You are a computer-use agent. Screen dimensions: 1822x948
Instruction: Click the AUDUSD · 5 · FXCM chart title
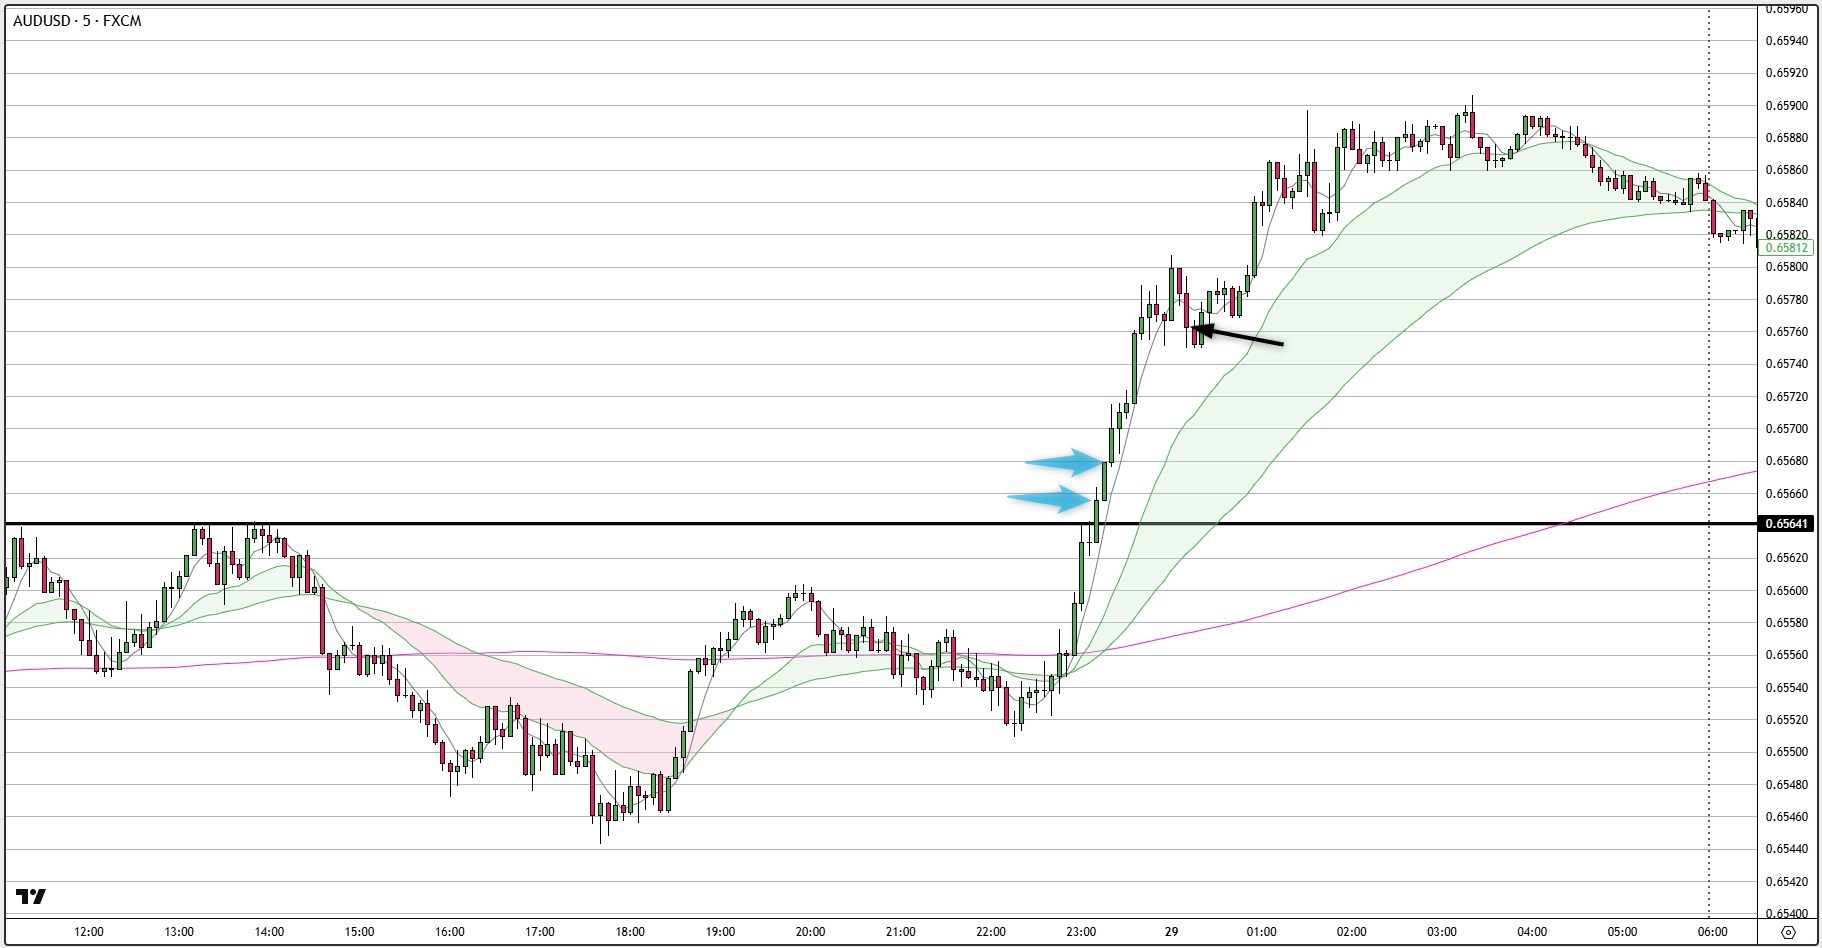[x=77, y=21]
